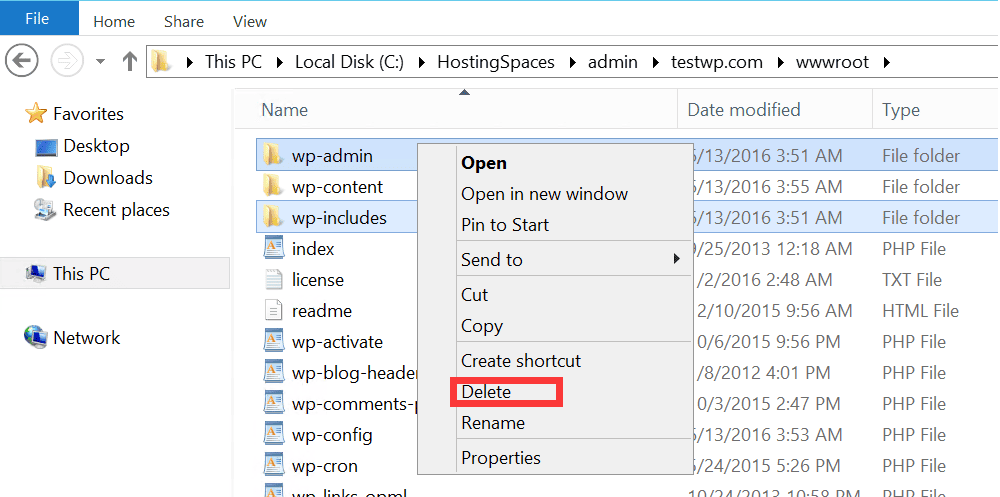Image resolution: width=1000 pixels, height=497 pixels.
Task: Switch to the Home ribbon tab
Action: click(x=114, y=22)
